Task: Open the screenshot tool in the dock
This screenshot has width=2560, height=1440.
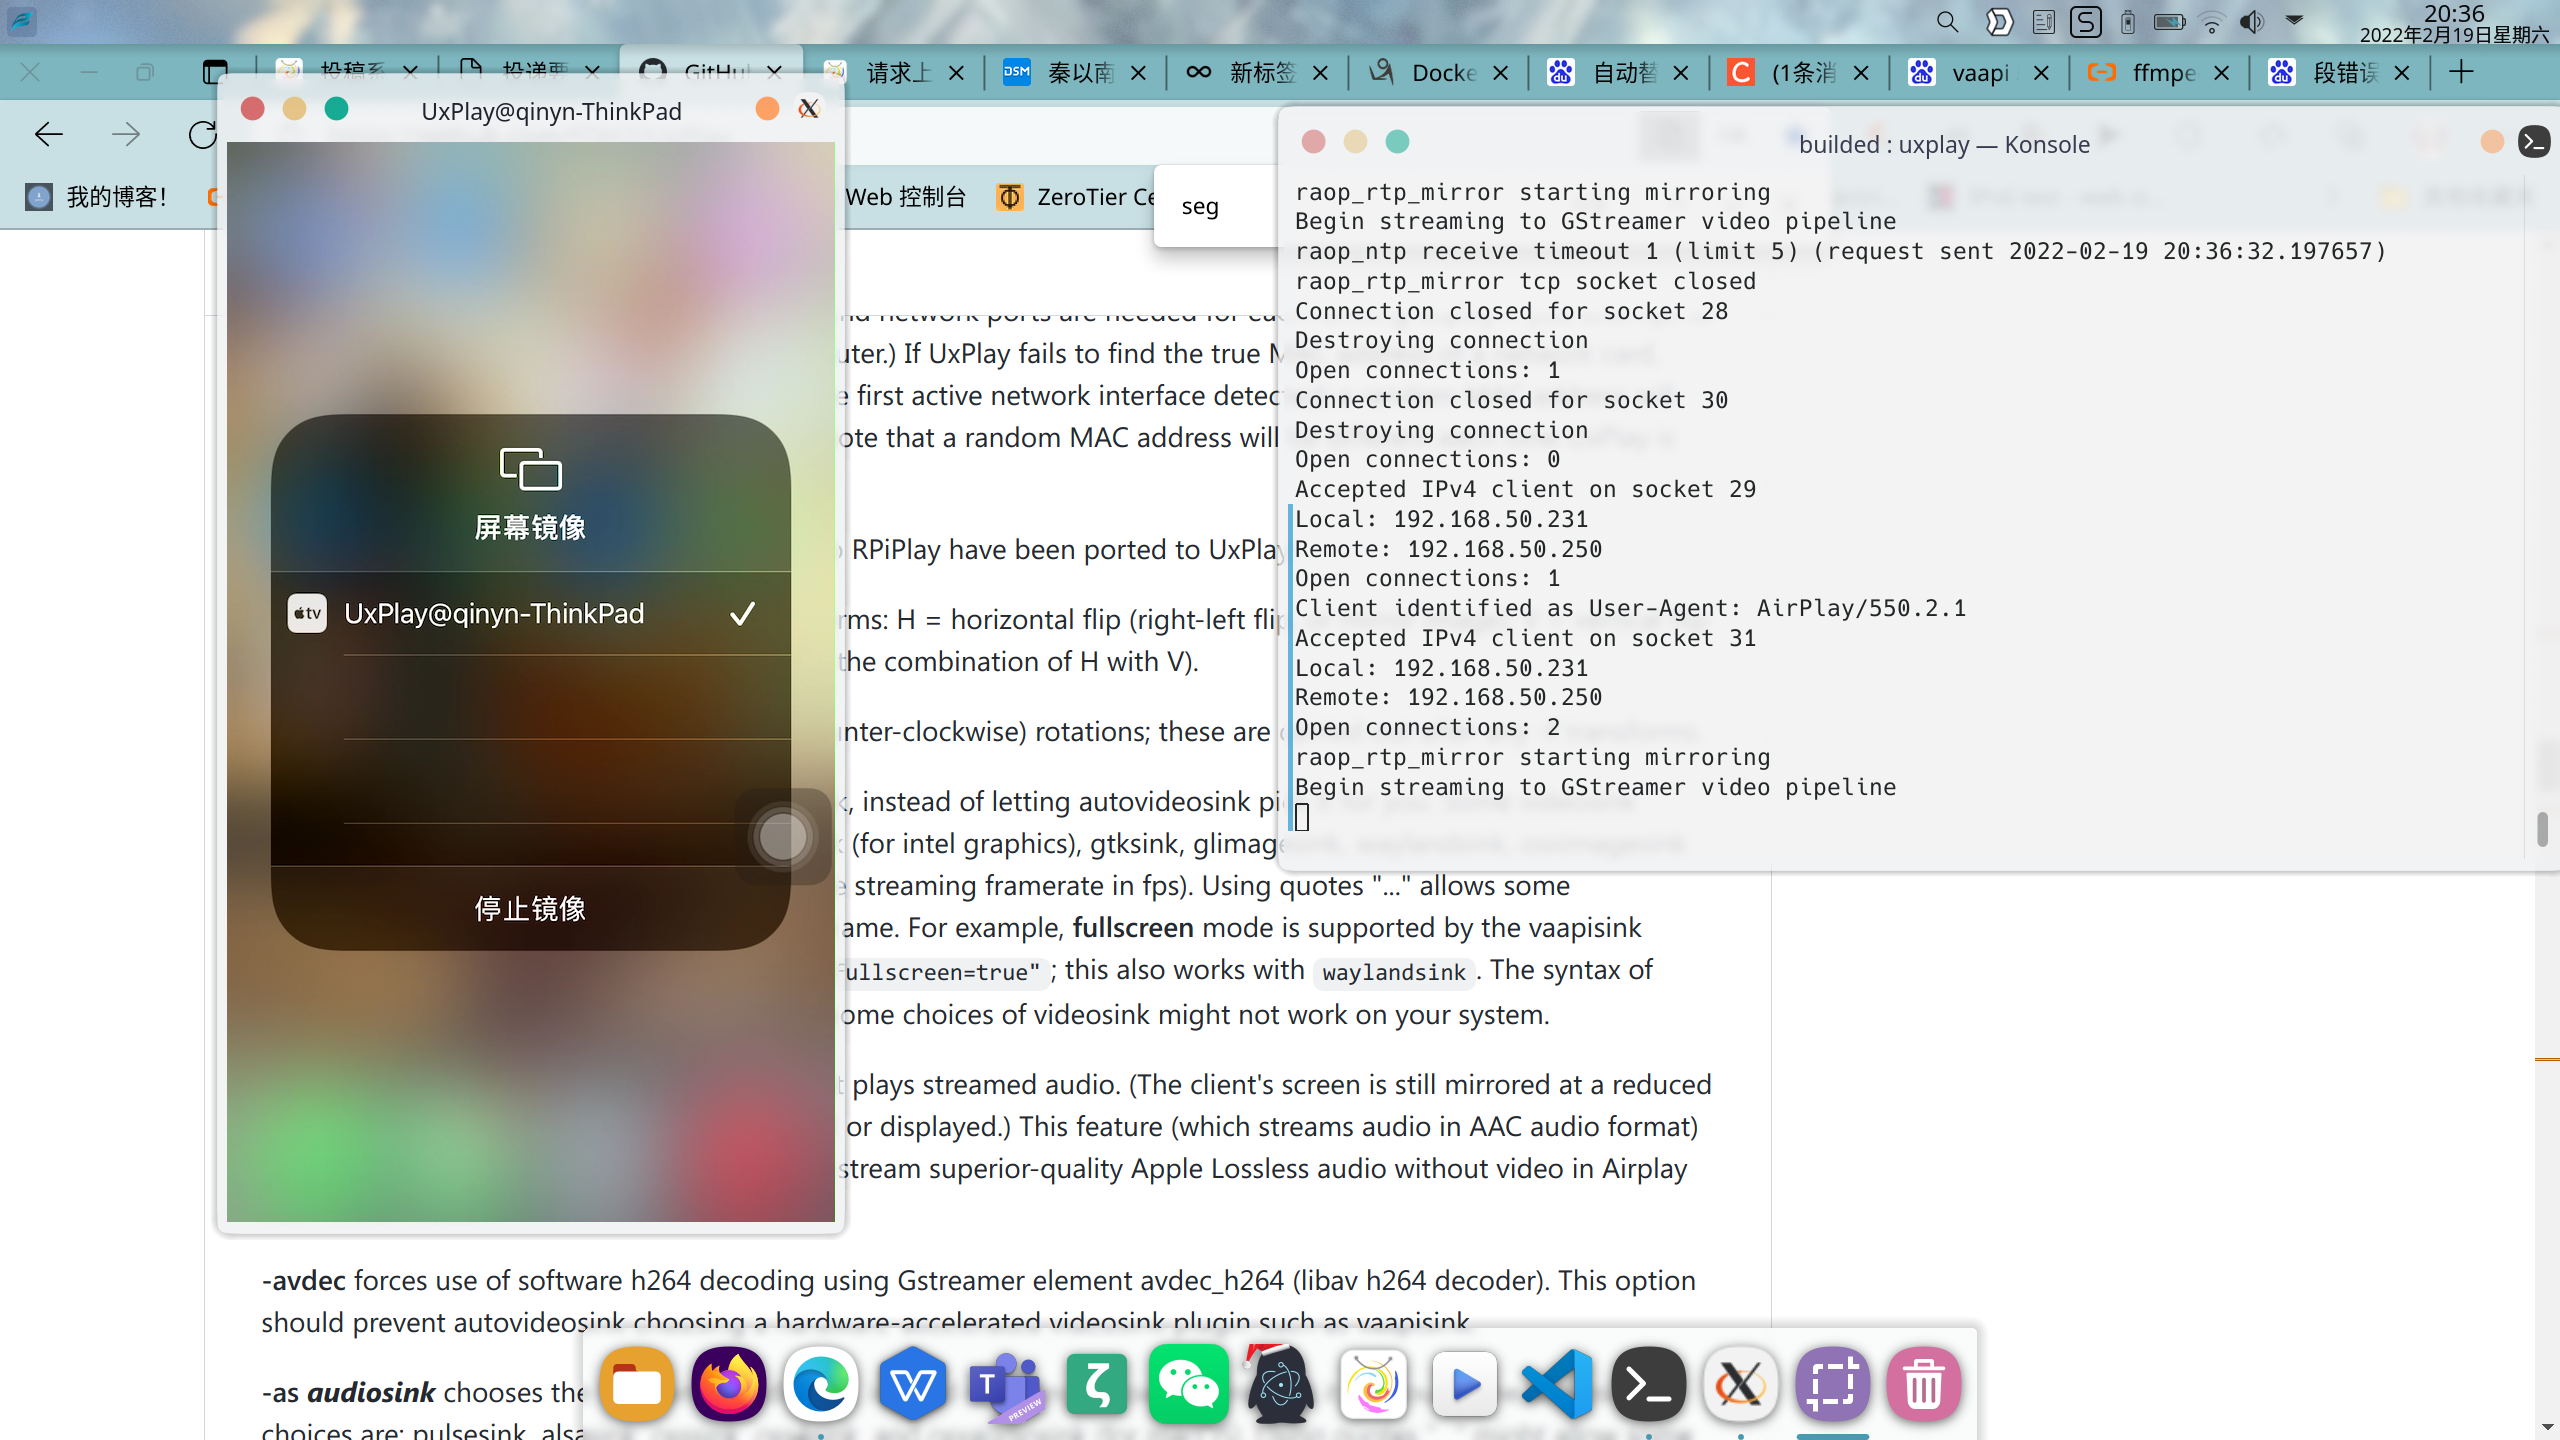Action: coord(1832,1385)
